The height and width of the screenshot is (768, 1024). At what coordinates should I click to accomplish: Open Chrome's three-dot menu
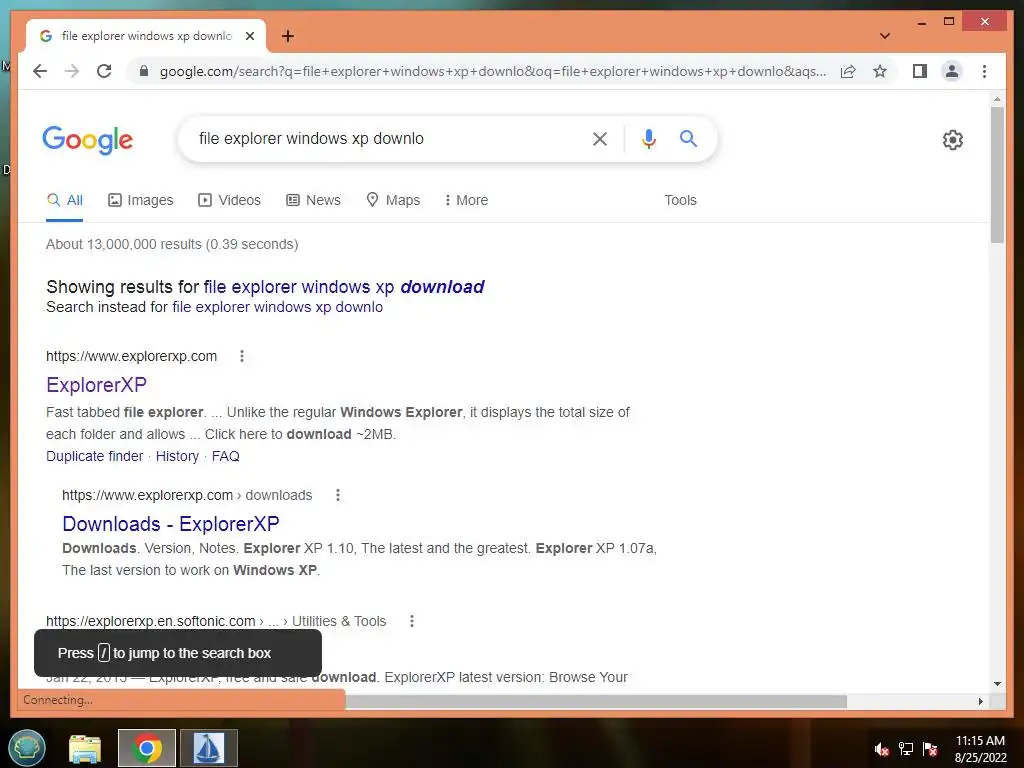coord(984,71)
